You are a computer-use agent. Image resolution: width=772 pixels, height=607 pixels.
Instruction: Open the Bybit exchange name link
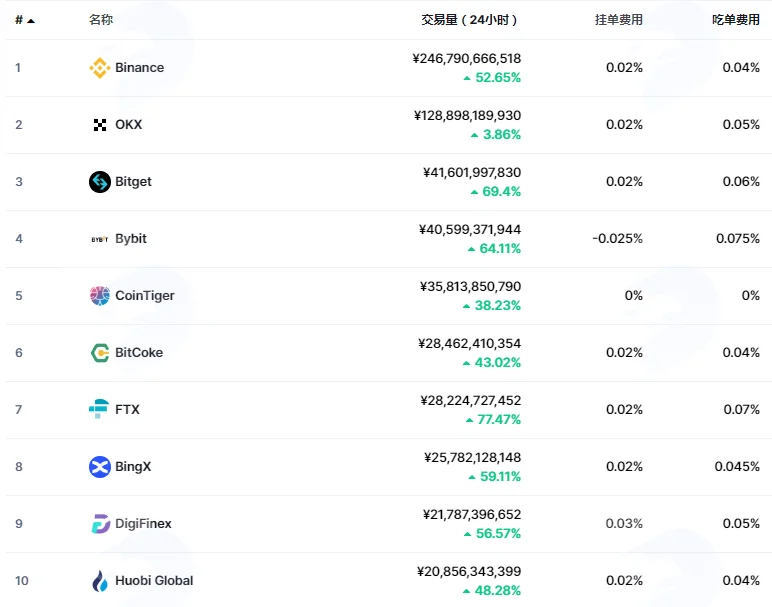(x=131, y=239)
